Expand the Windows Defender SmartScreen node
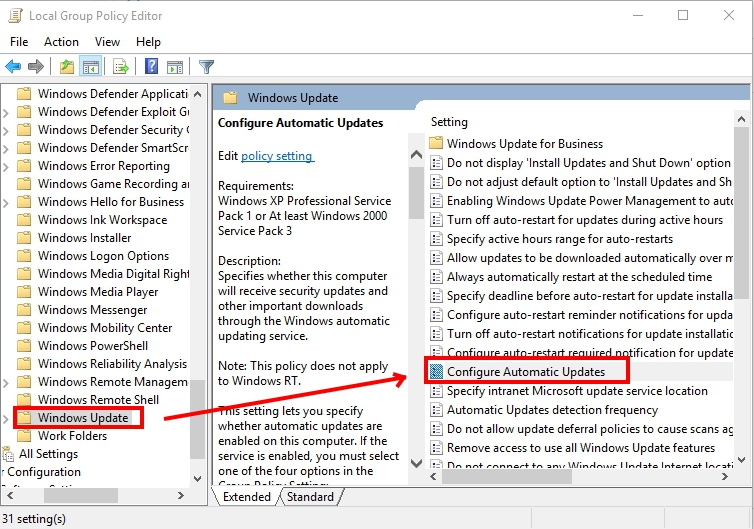Image resolution: width=754 pixels, height=529 pixels. [x=5, y=149]
